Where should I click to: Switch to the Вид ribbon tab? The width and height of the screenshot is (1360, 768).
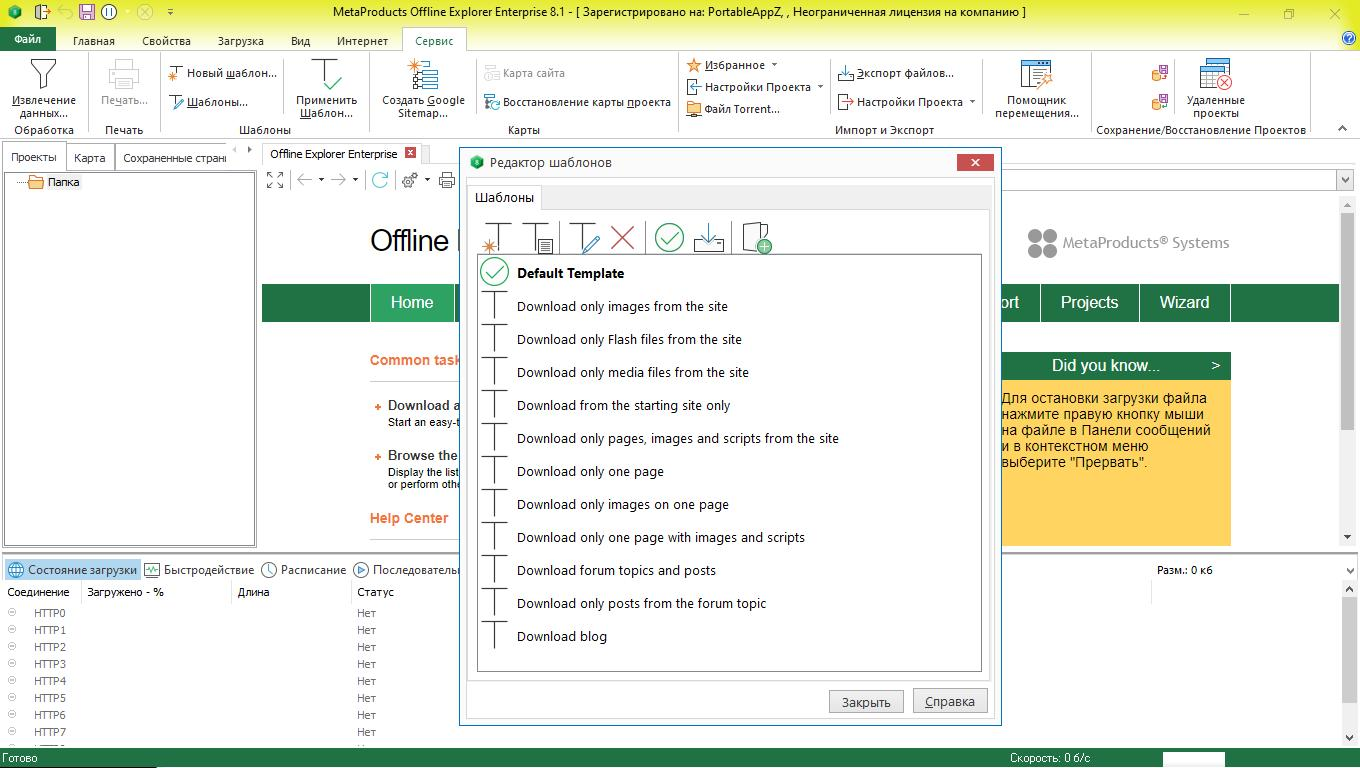(300, 41)
